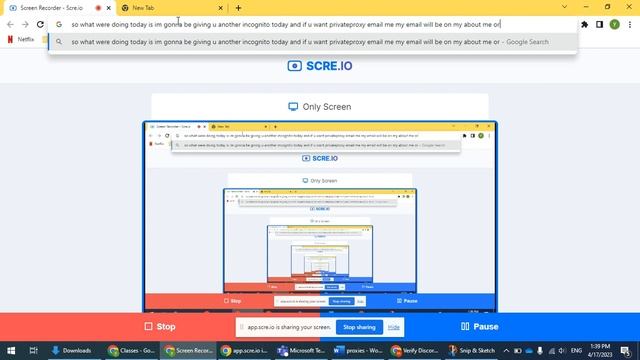Open Snip & Sketch from the taskbar
The image size is (640, 360).
[471, 350]
